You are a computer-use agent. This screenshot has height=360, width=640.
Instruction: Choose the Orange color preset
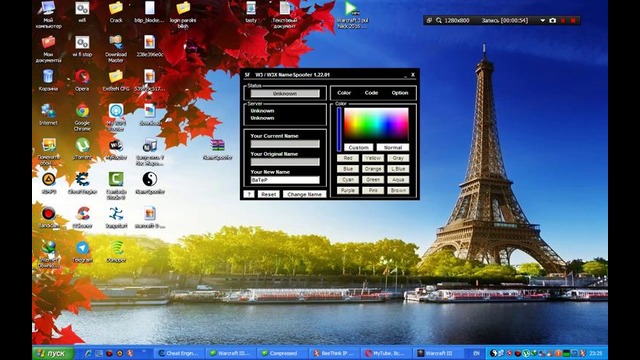(373, 169)
